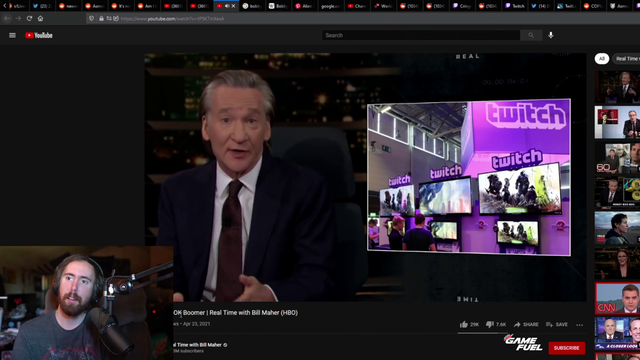The height and width of the screenshot is (360, 640).
Task: View site security padlock info
Action: 101,18
